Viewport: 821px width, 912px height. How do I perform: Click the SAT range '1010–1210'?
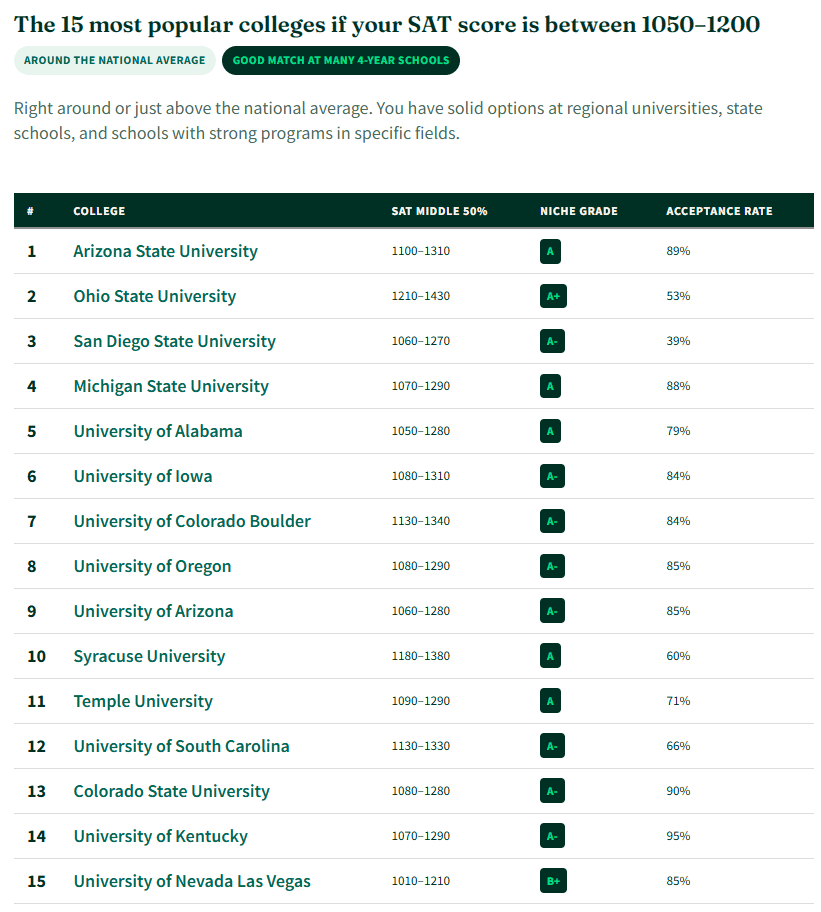(x=420, y=881)
